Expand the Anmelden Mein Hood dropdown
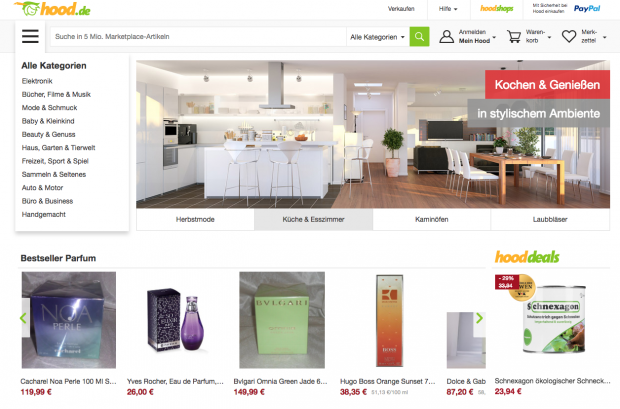Image resolution: width=620 pixels, height=409 pixels. pos(477,37)
